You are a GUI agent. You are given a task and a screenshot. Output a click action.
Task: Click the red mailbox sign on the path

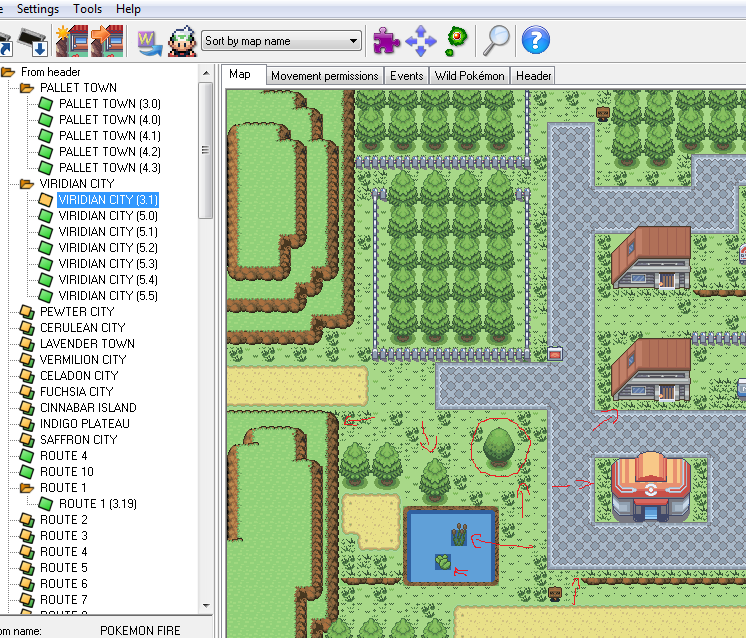pos(555,354)
